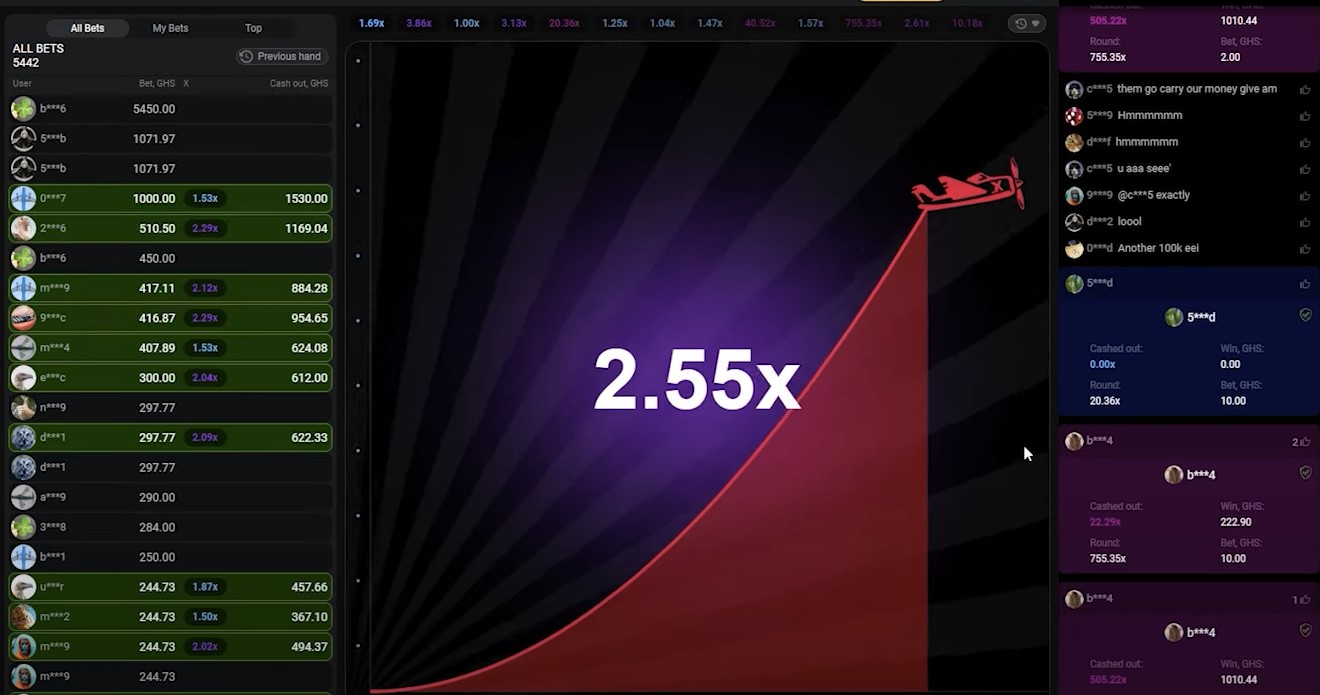This screenshot has height=695, width=1320.
Task: Click avatar of m***9 betting 417.11
Action: (x=23, y=288)
